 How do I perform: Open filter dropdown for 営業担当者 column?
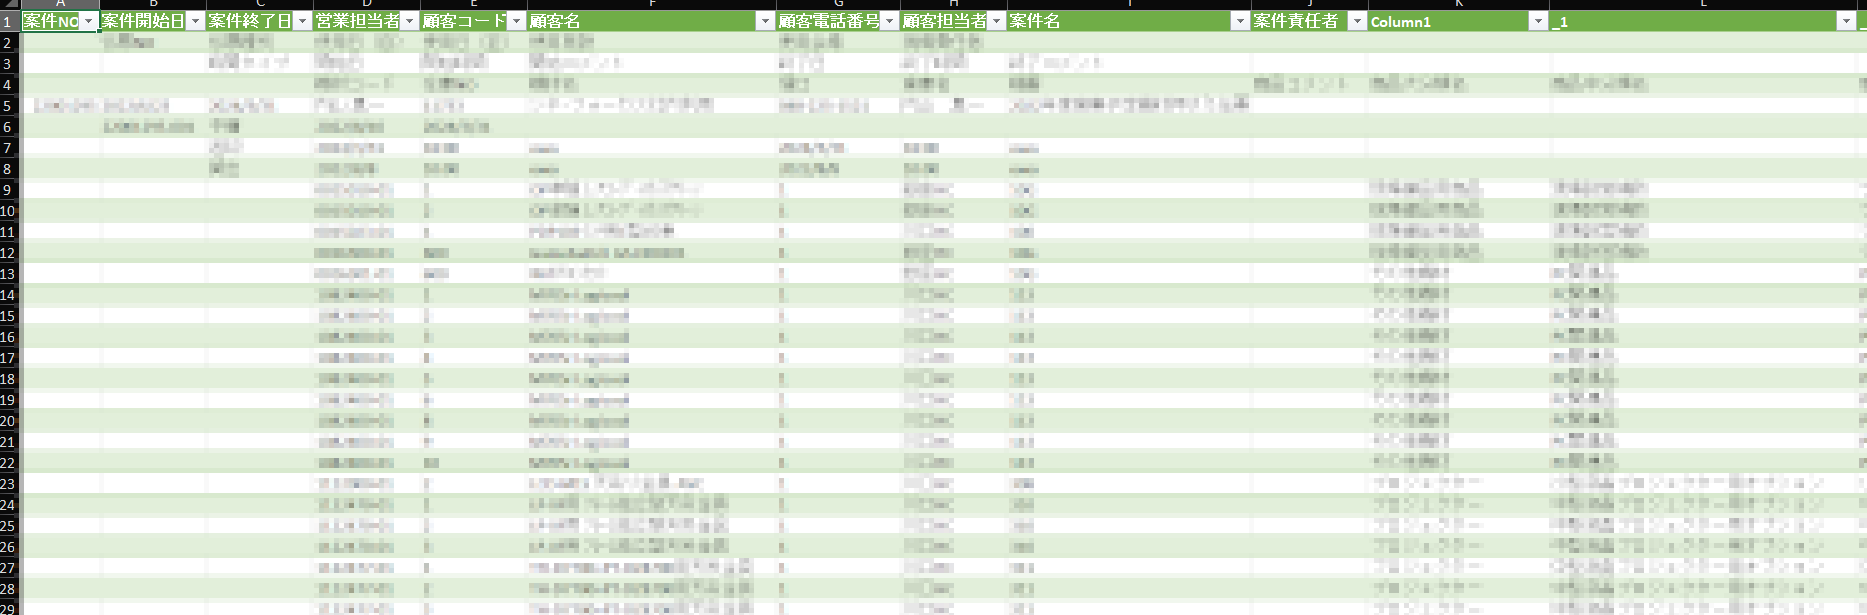pos(410,21)
